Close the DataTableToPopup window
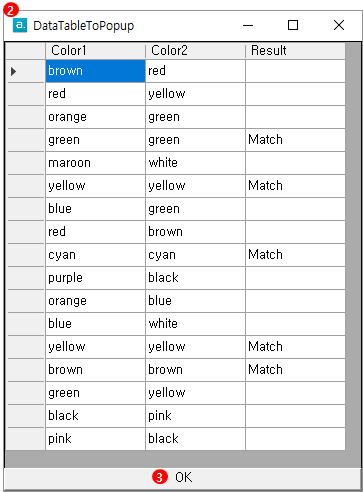The width and height of the screenshot is (363, 492). 339,25
